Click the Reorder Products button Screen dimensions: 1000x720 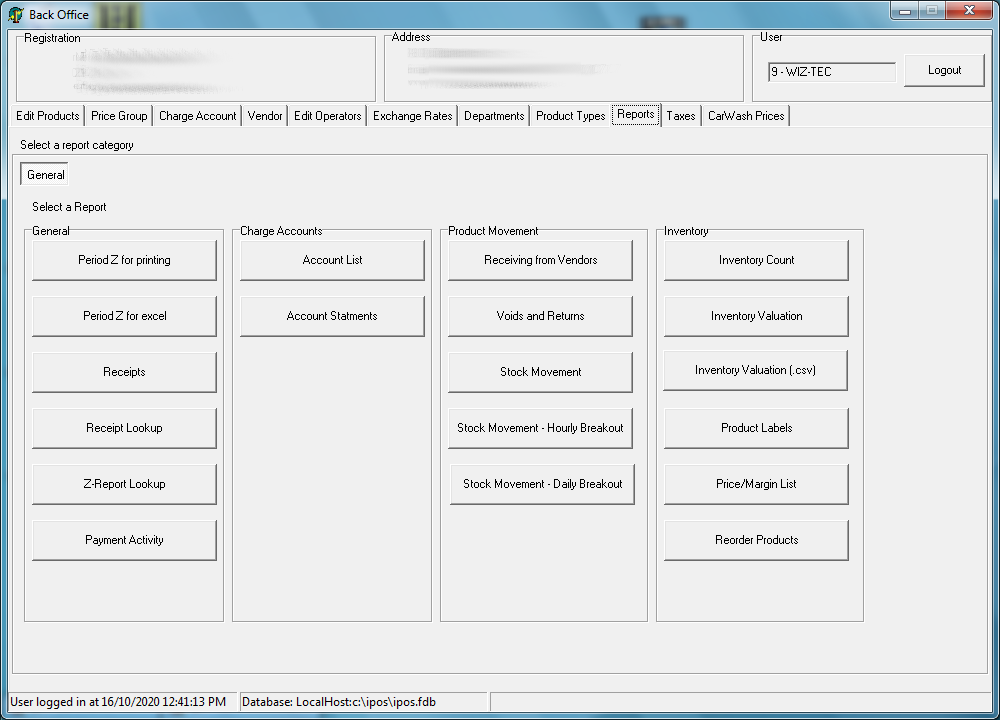point(755,540)
